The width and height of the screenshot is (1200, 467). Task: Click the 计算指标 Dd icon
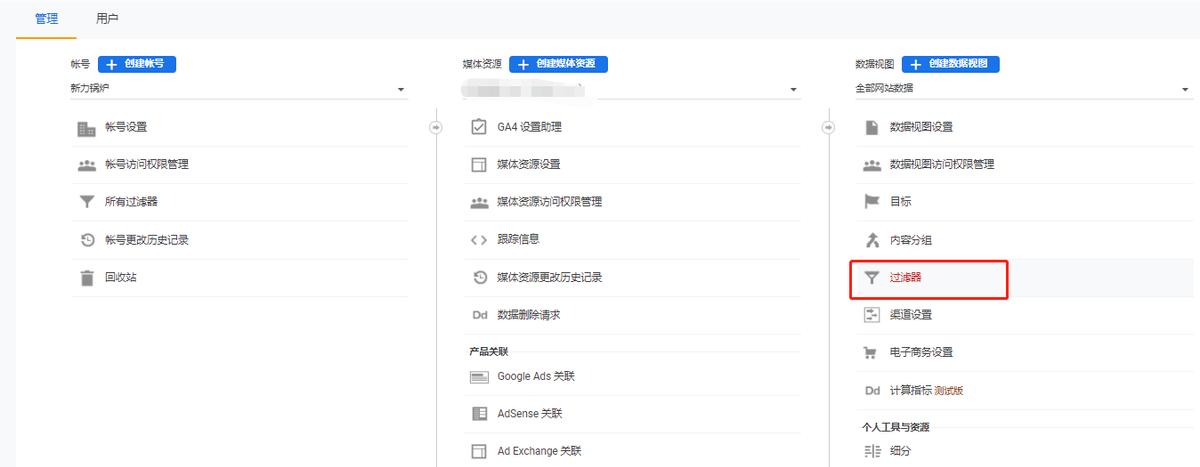(x=871, y=390)
